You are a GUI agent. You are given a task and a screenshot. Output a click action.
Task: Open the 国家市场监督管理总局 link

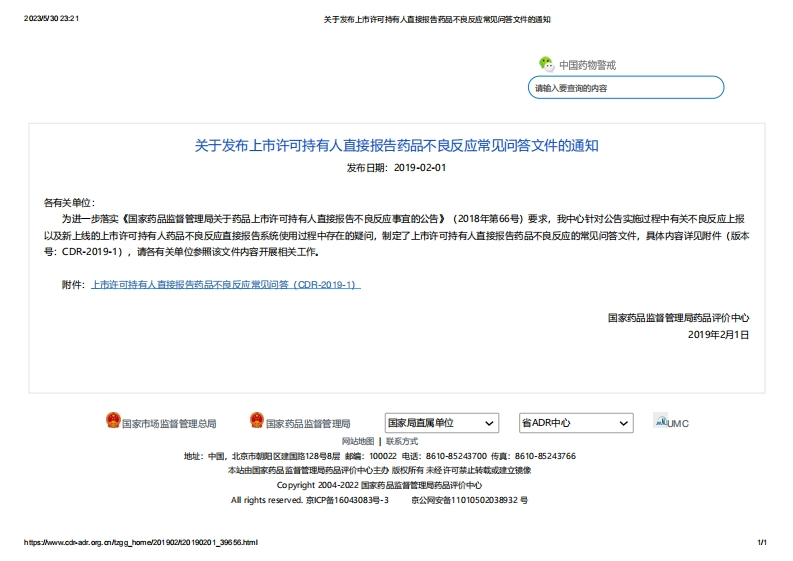(169, 423)
